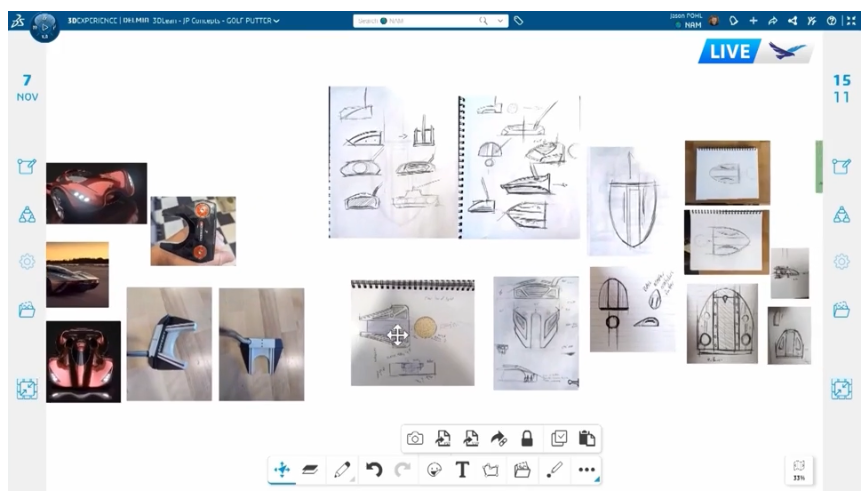
Task: Select the red concept car front-view image
Action: pyautogui.click(x=83, y=362)
